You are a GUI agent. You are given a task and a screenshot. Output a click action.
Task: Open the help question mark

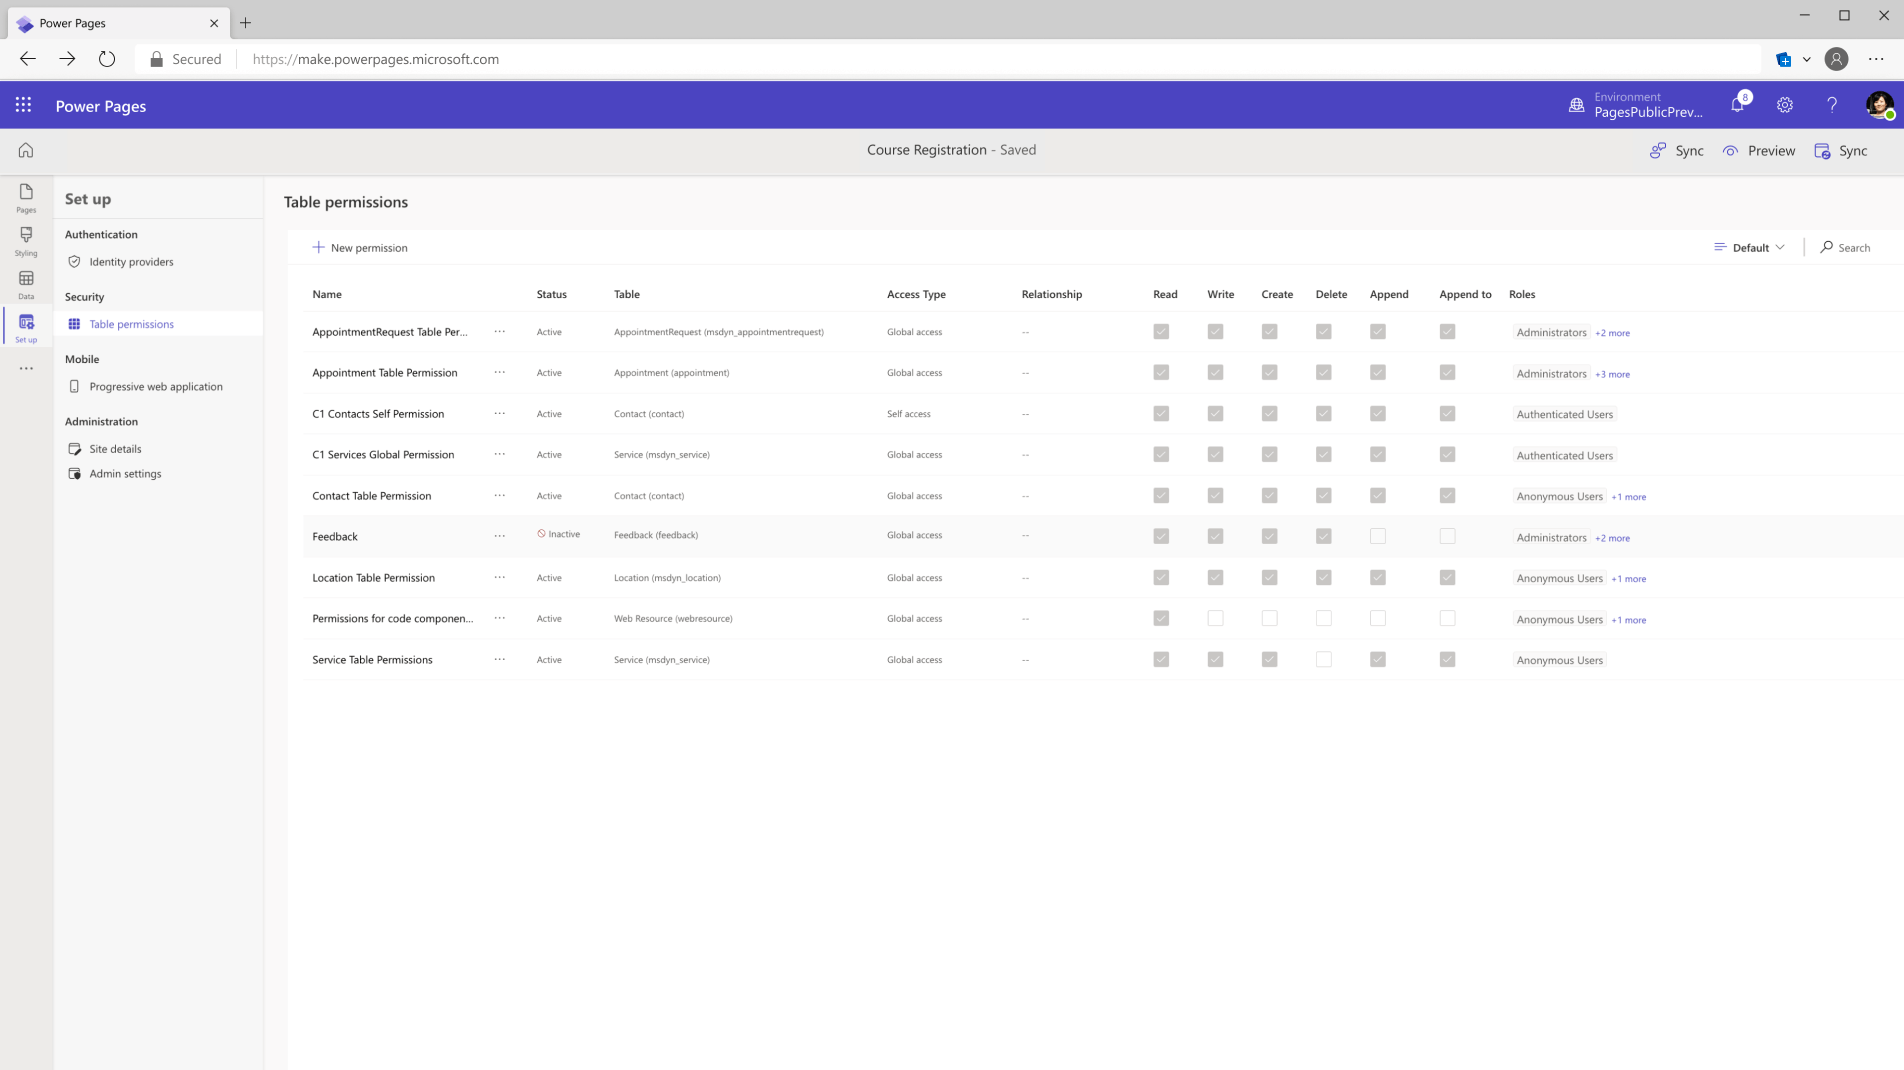coord(1832,105)
